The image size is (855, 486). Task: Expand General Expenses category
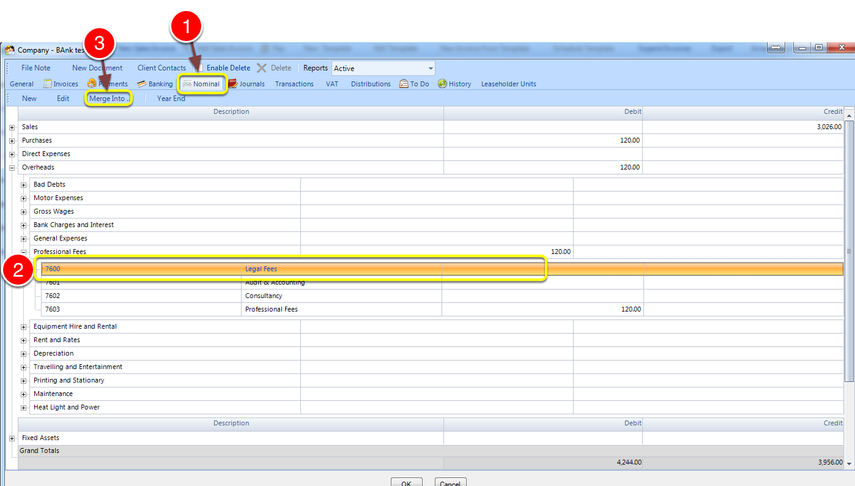tap(23, 239)
